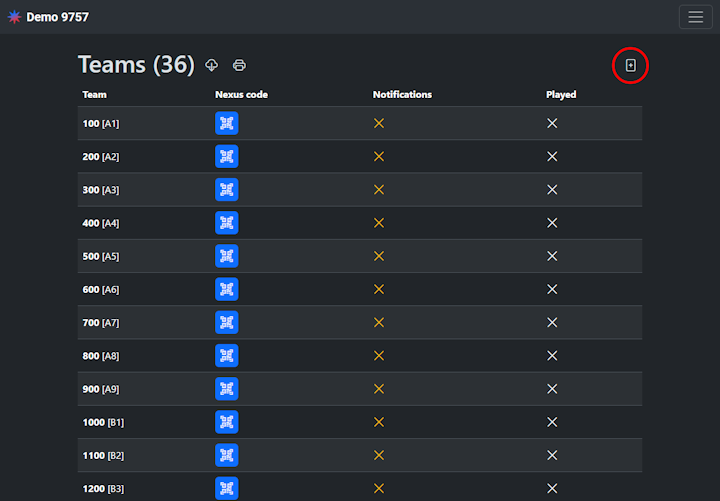Show Nexus QR code for team 1100
Viewport: 720px width, 501px height.
227,455
